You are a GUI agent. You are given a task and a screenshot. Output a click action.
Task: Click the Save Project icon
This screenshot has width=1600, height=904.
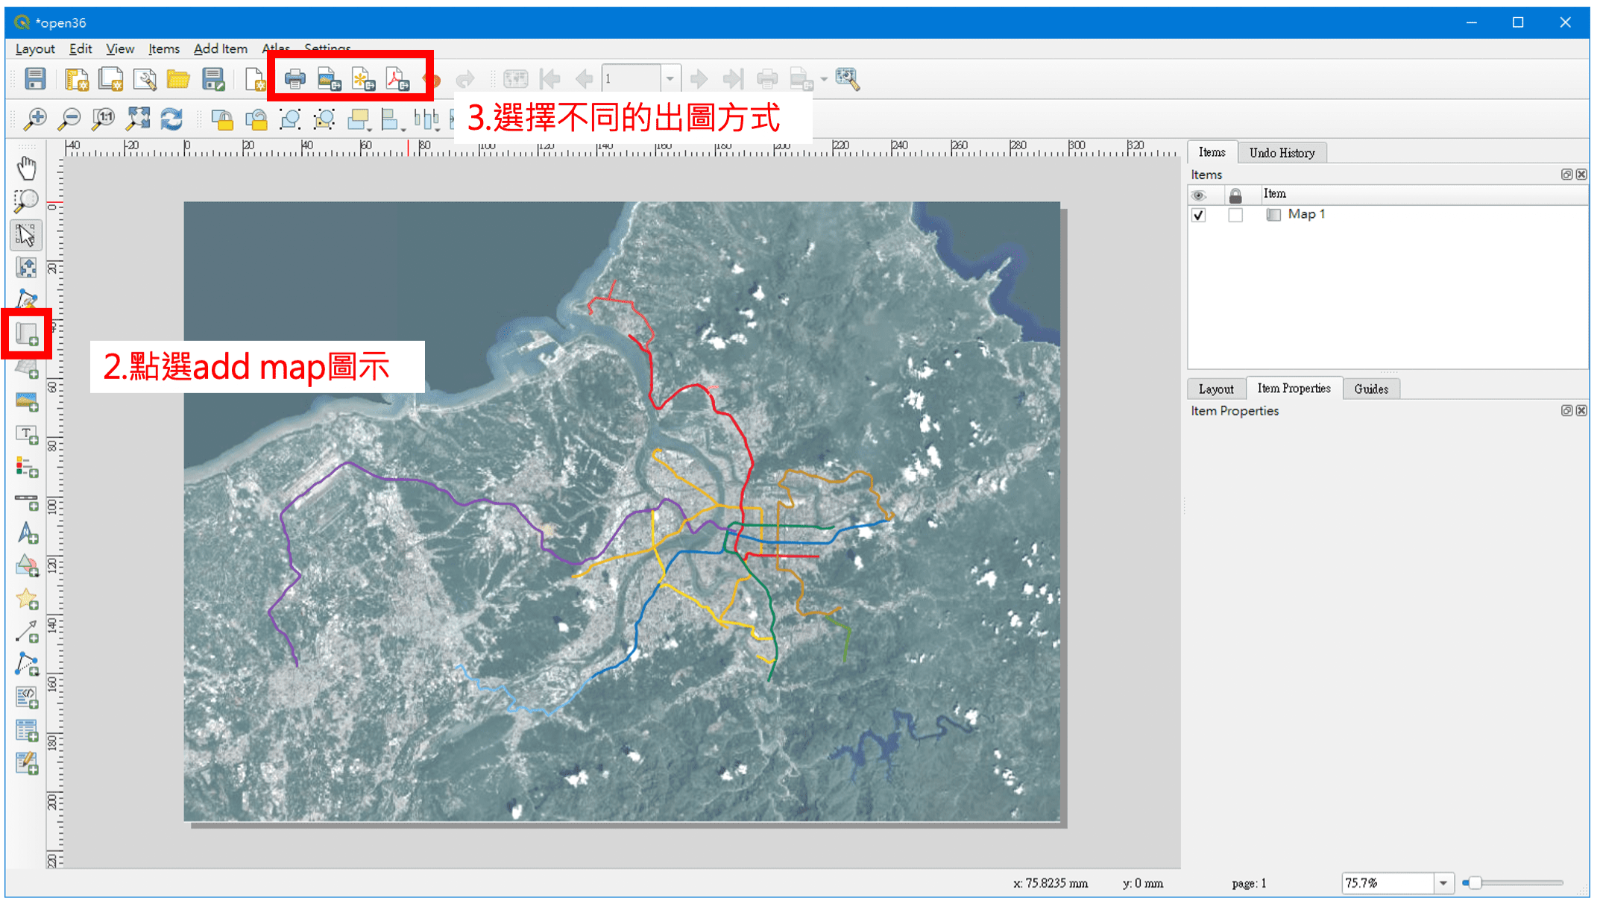click(x=35, y=79)
